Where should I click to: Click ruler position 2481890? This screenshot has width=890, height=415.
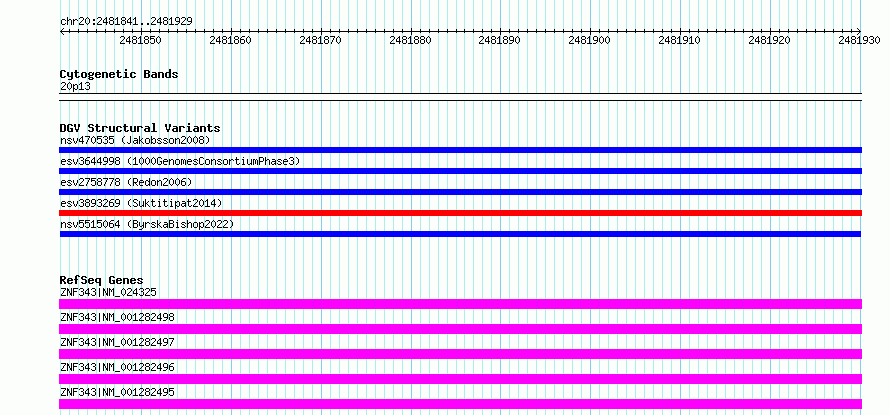tap(499, 40)
